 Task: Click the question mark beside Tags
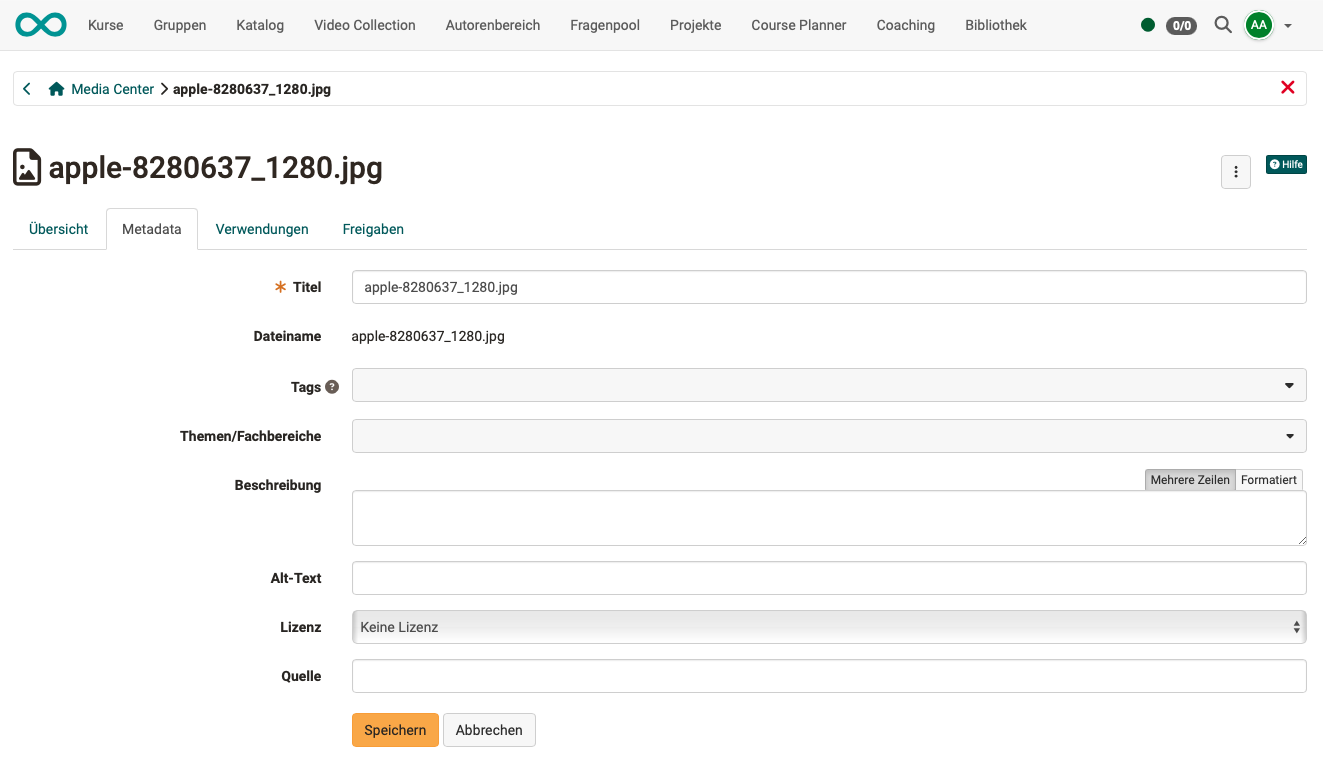coord(330,386)
